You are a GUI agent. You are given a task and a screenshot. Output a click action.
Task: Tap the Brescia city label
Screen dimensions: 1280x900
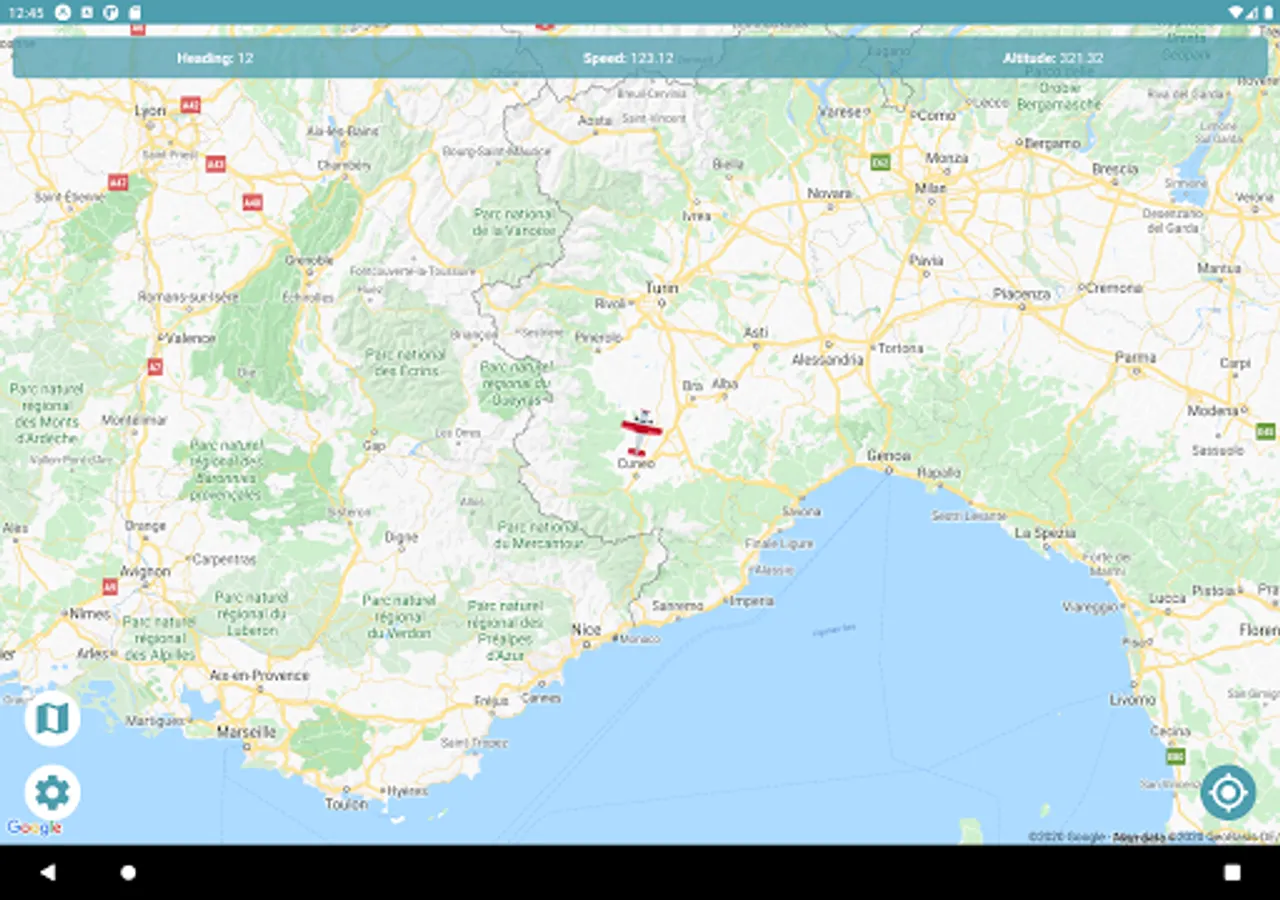tap(1114, 169)
